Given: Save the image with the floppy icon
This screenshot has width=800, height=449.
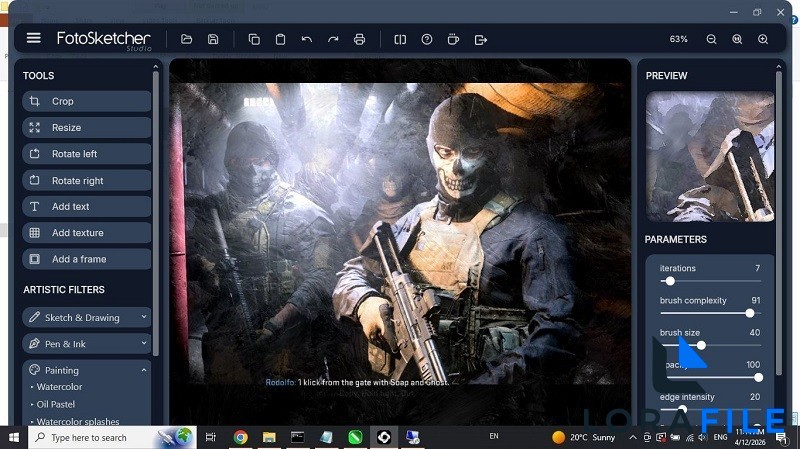Looking at the screenshot, I should pos(213,39).
